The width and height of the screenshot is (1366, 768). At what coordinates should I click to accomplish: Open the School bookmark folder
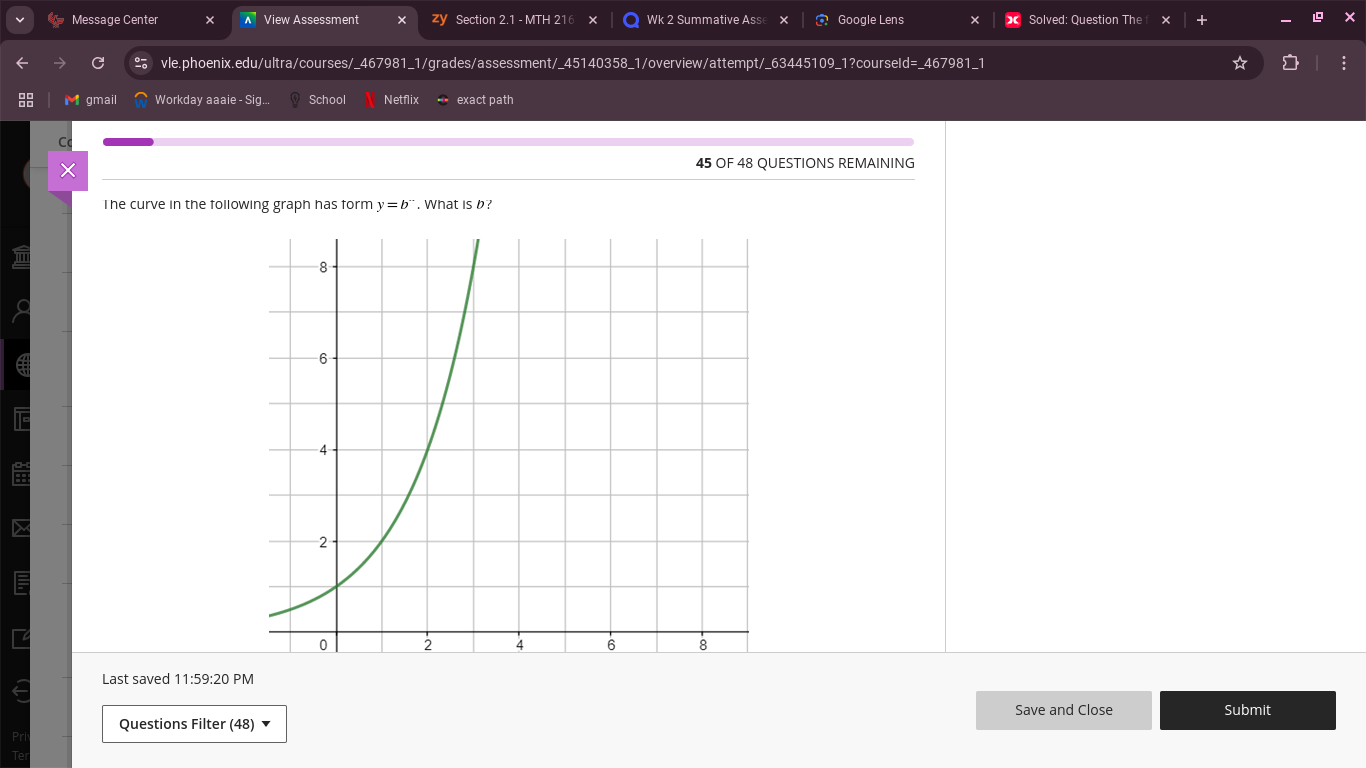(317, 100)
